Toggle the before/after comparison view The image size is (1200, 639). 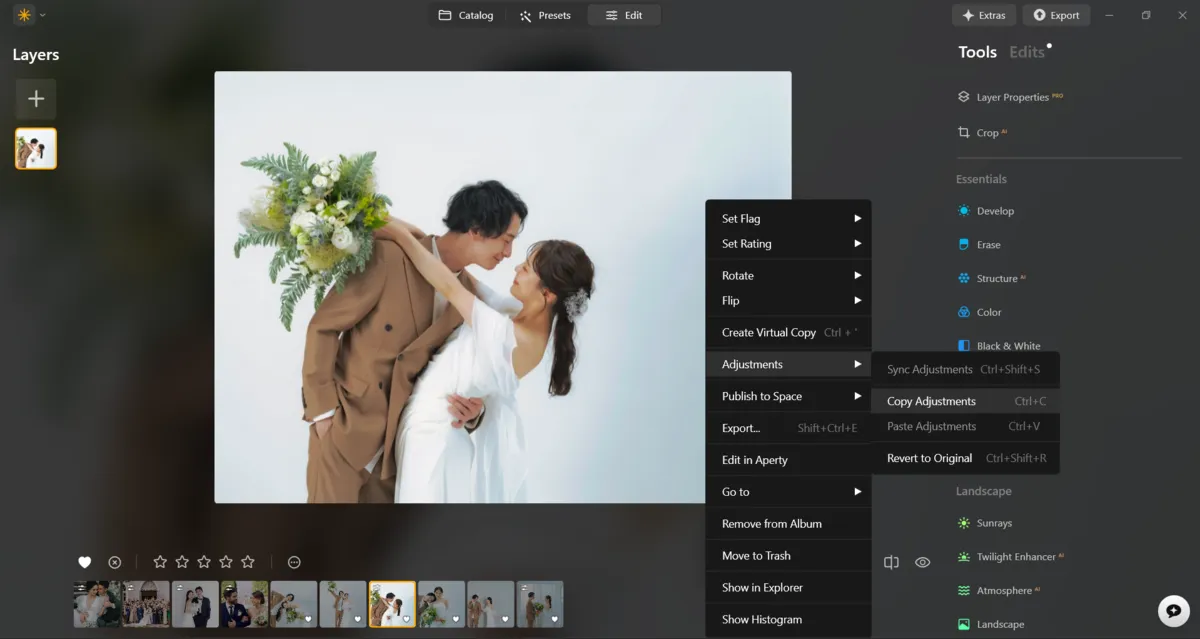(891, 562)
